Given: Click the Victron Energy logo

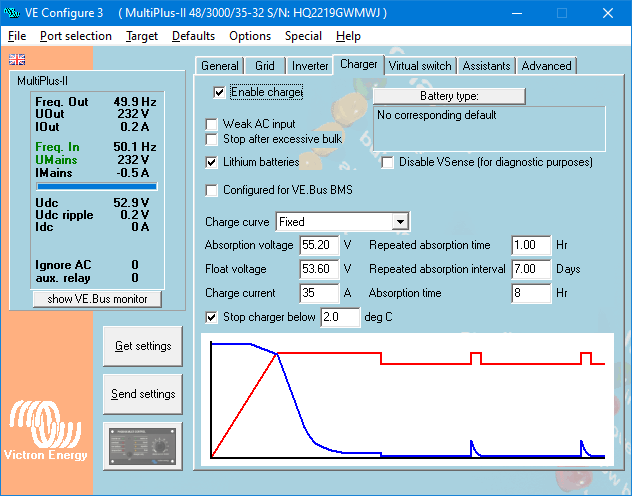Looking at the screenshot, I should click(49, 433).
